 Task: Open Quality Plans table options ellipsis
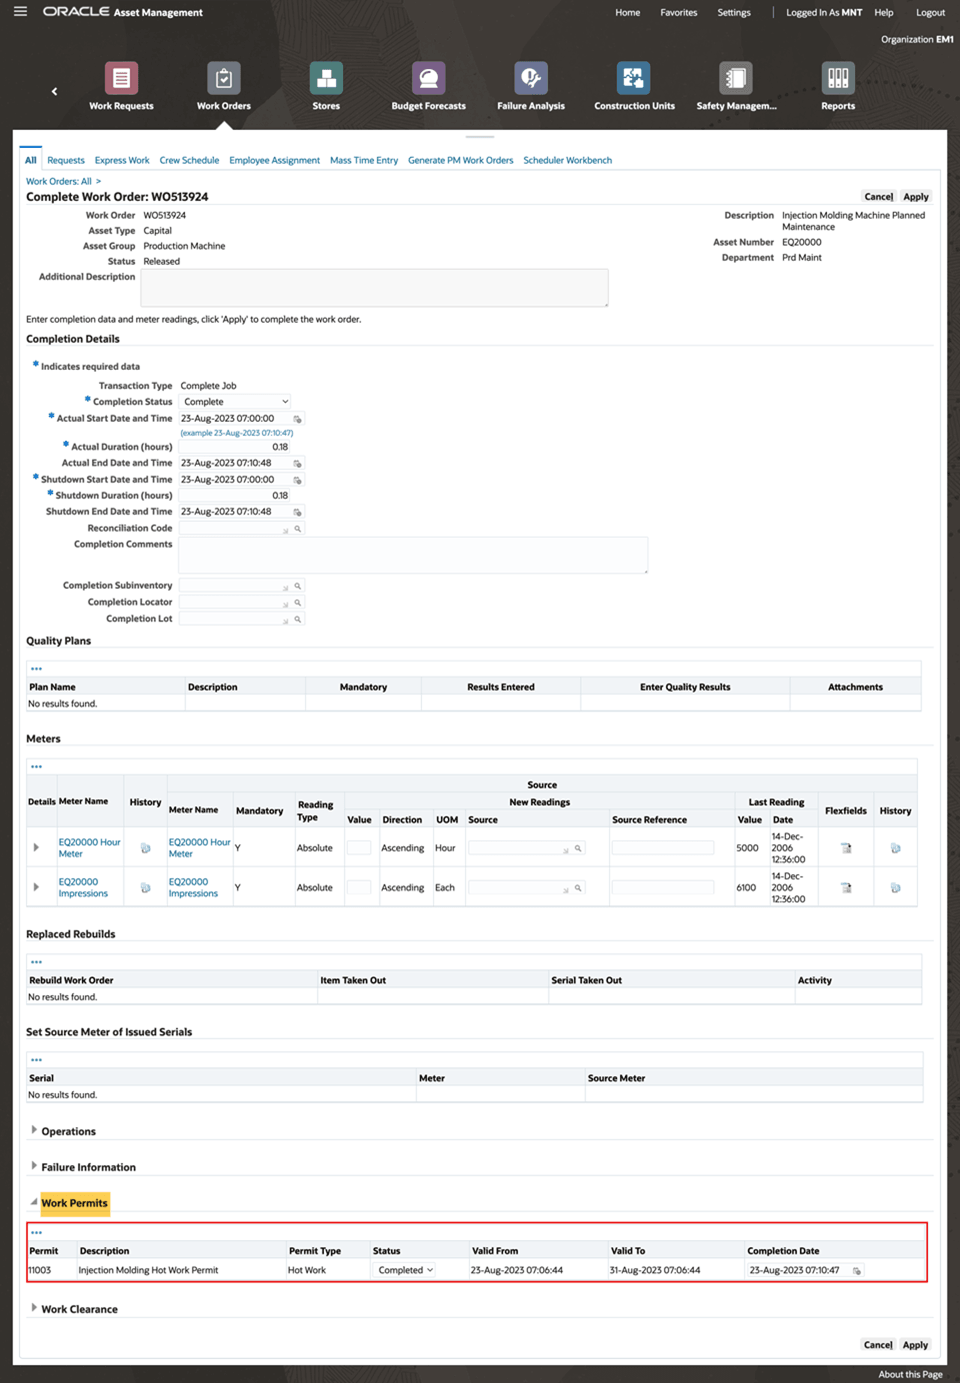click(36, 669)
